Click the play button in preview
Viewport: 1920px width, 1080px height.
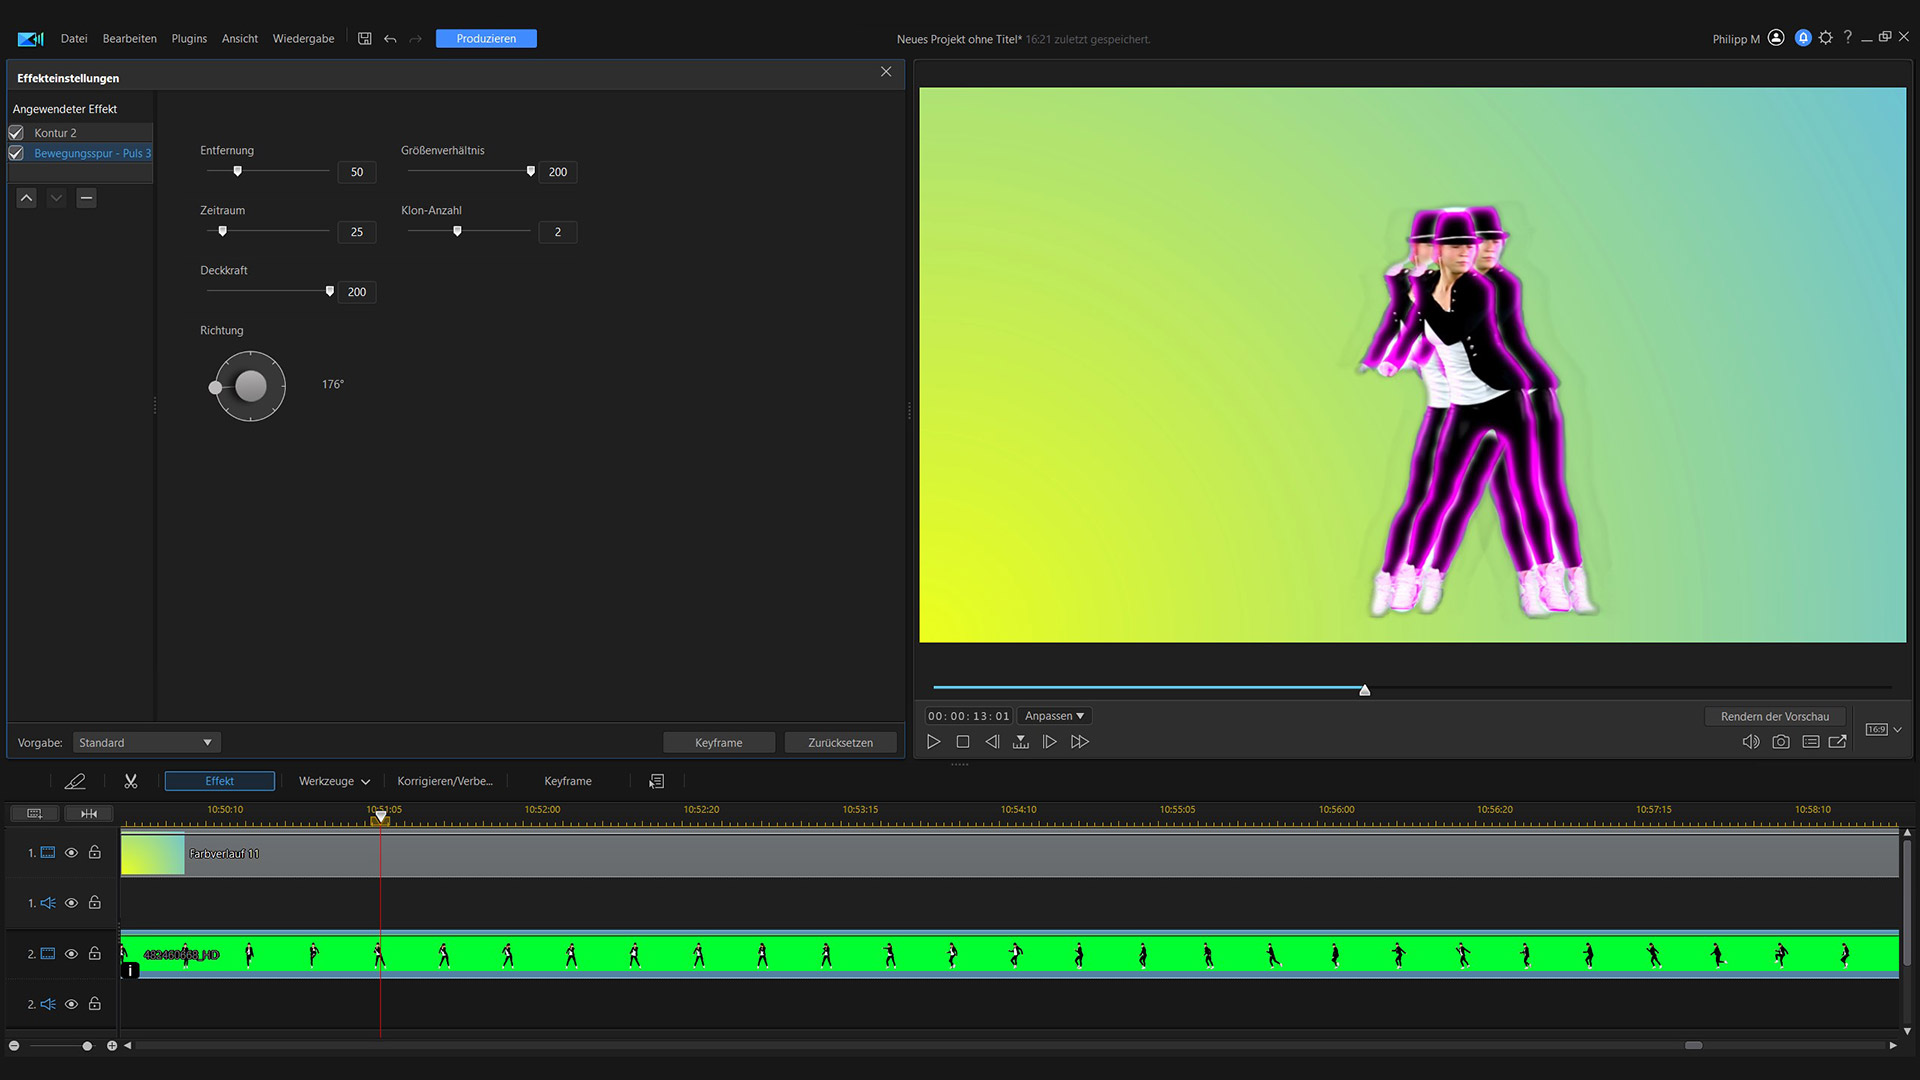point(933,742)
